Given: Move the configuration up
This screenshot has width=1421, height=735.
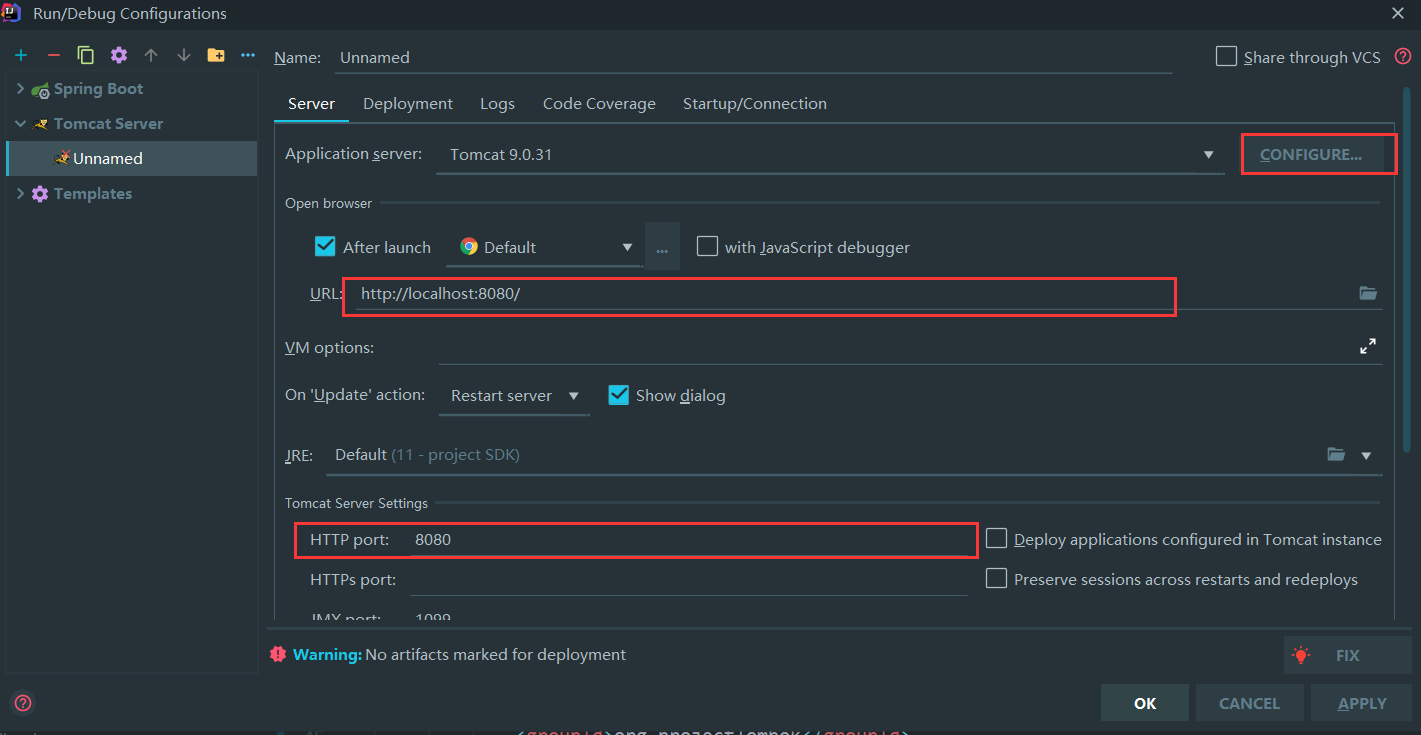Looking at the screenshot, I should (151, 55).
